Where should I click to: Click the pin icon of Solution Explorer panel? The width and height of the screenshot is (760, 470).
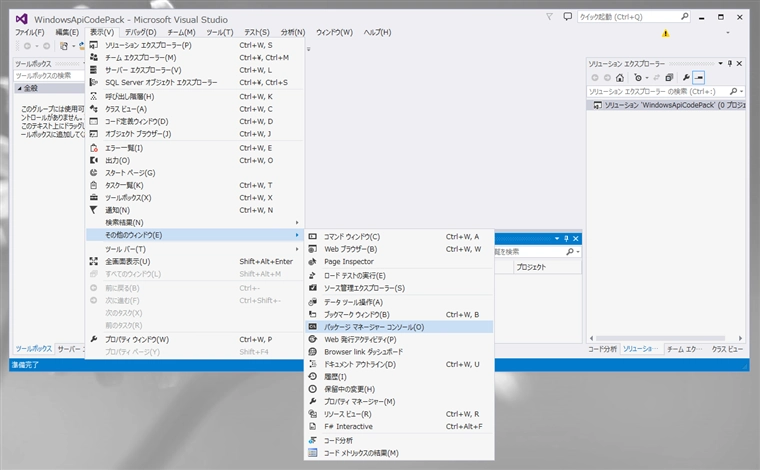(x=730, y=63)
